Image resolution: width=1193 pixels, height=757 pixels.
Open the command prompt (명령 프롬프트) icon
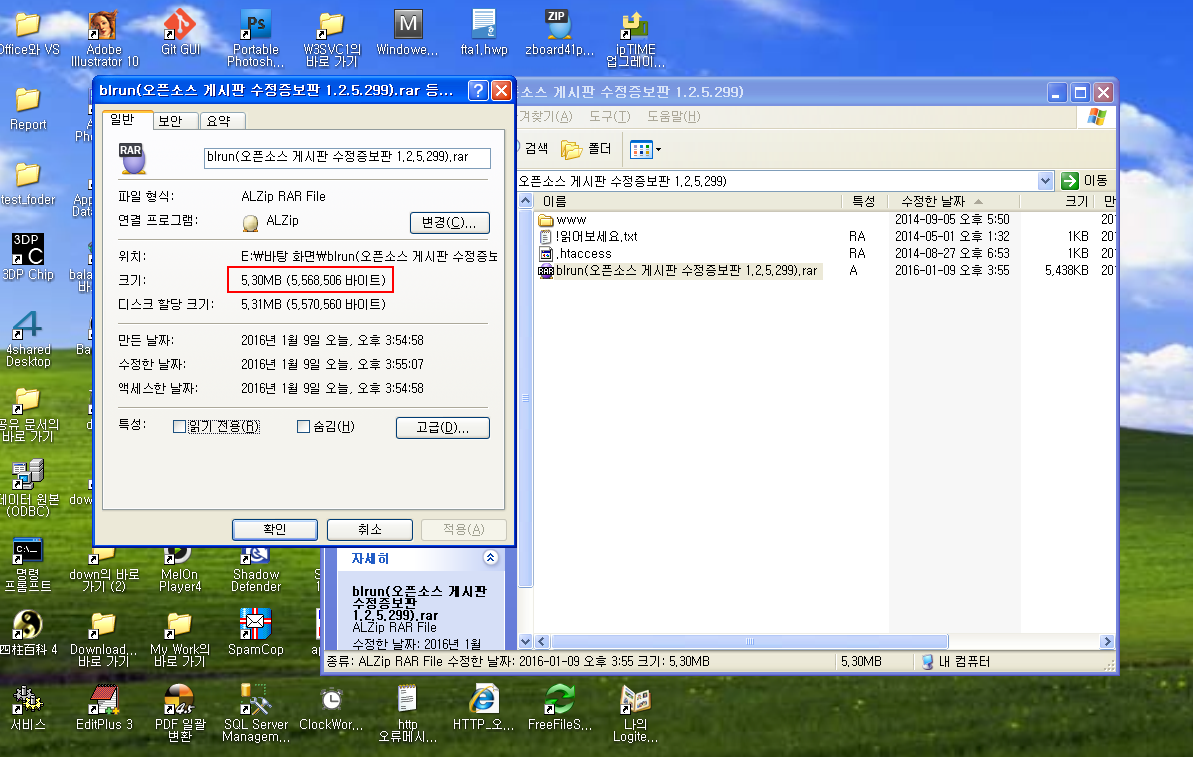(x=28, y=564)
